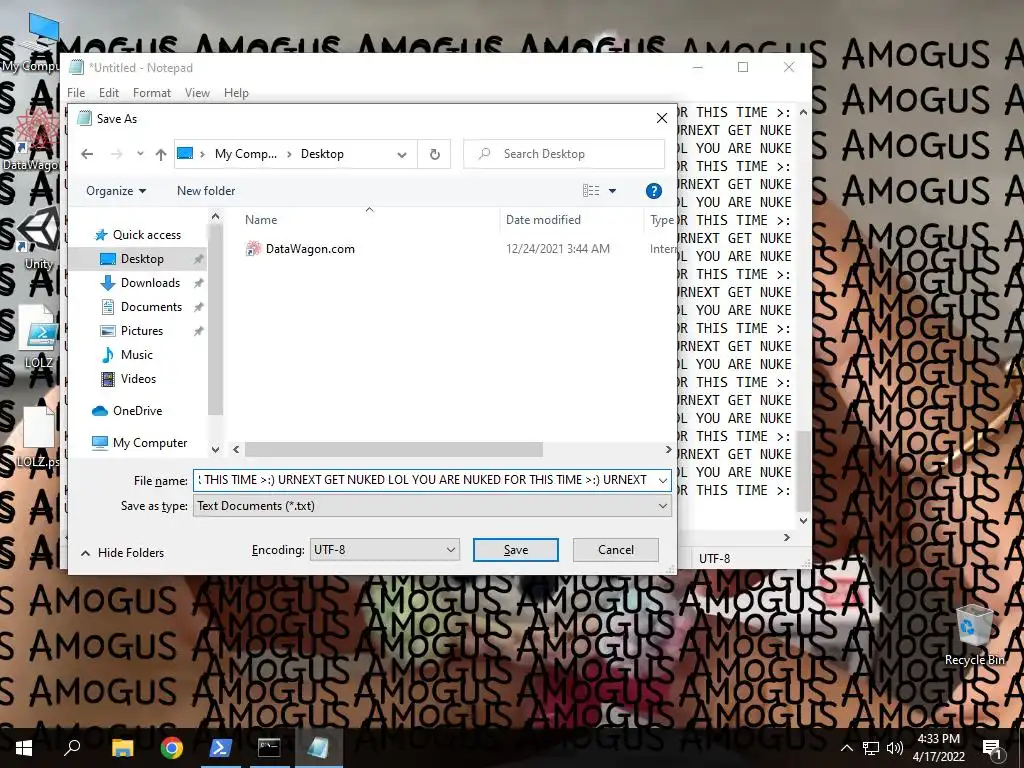This screenshot has height=768, width=1024.
Task: Open PowerShell from taskbar
Action: 220,748
